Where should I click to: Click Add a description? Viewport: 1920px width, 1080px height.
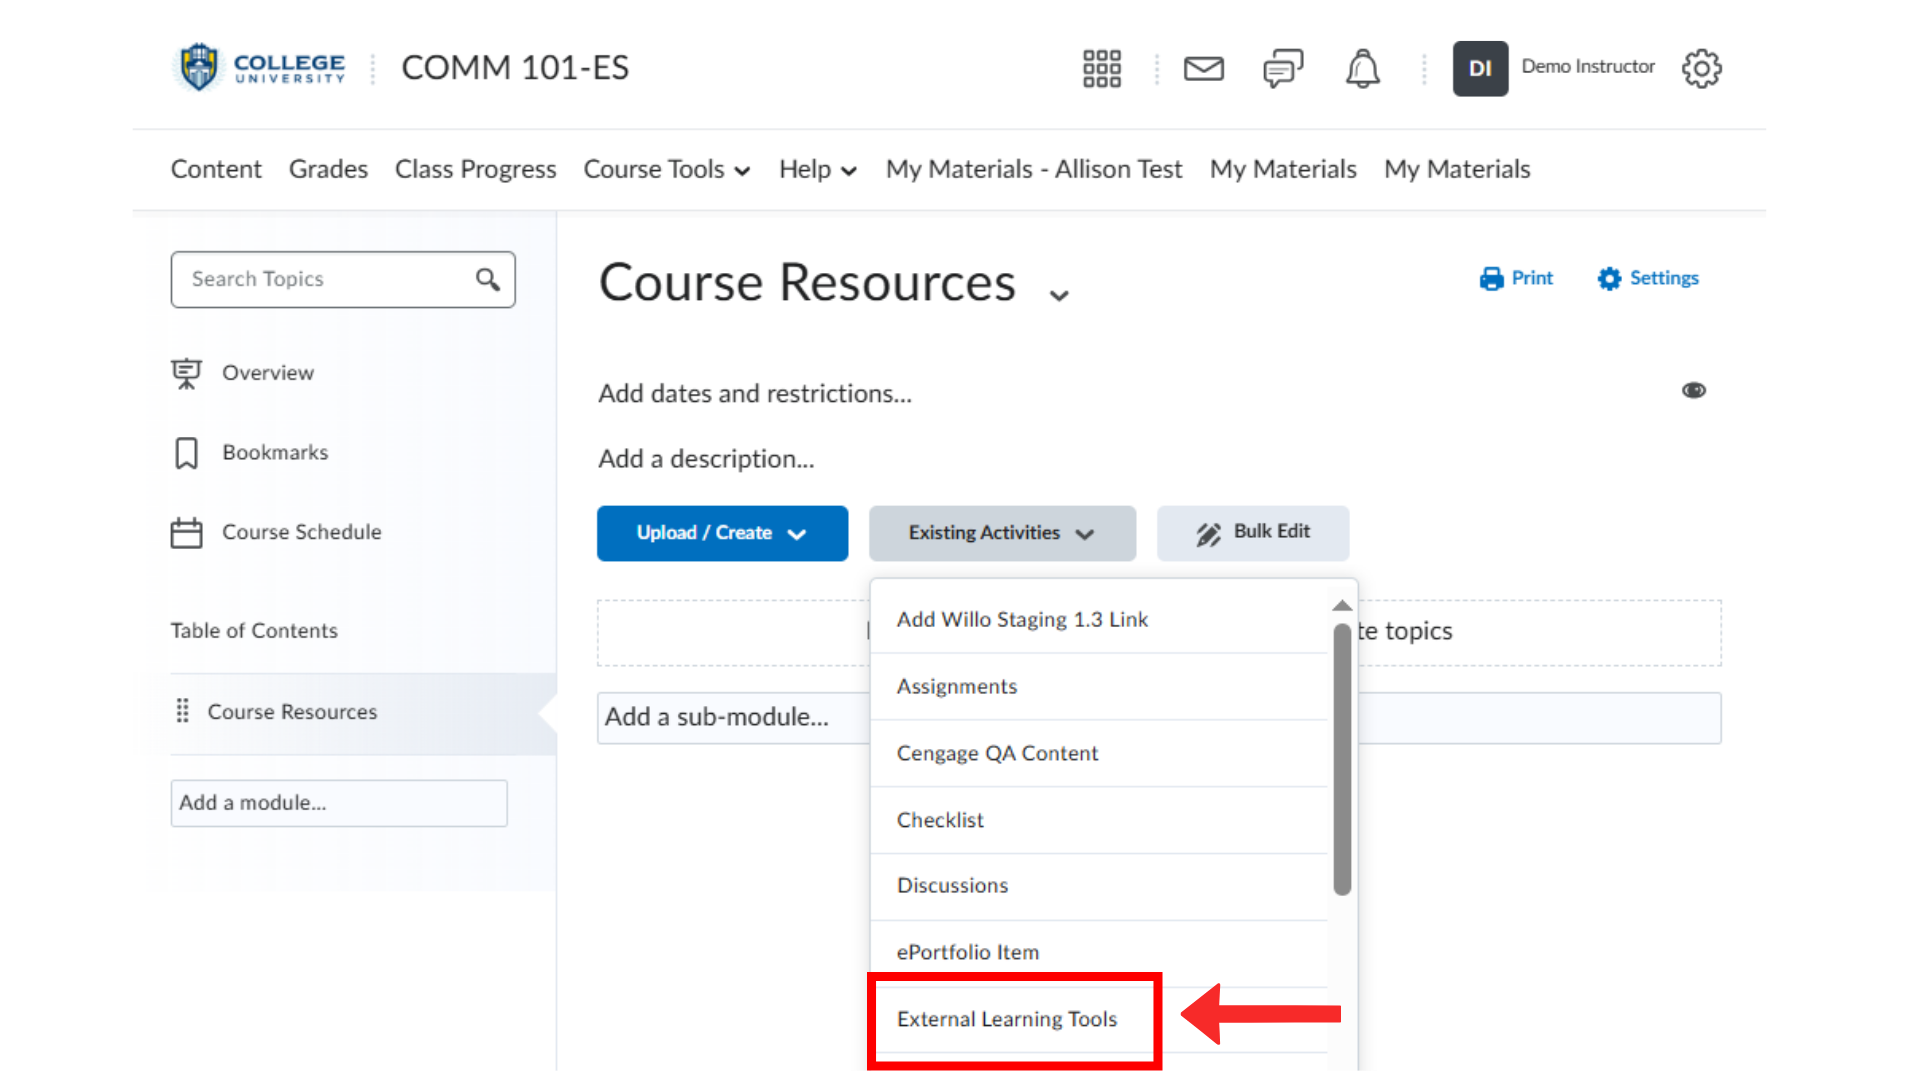pyautogui.click(x=706, y=459)
